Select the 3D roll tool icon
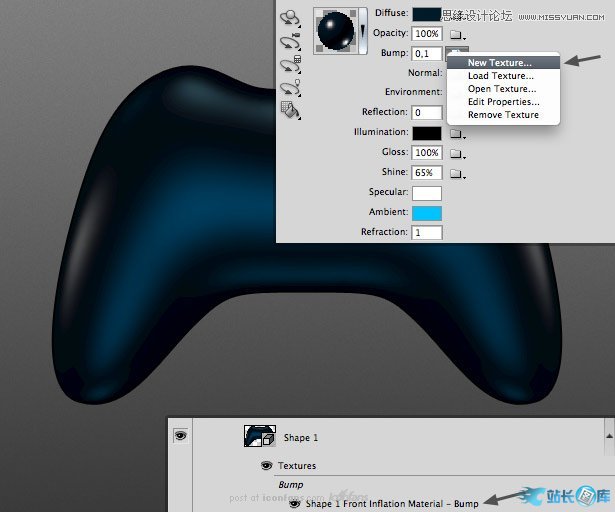The height and width of the screenshot is (512, 615). pos(290,41)
